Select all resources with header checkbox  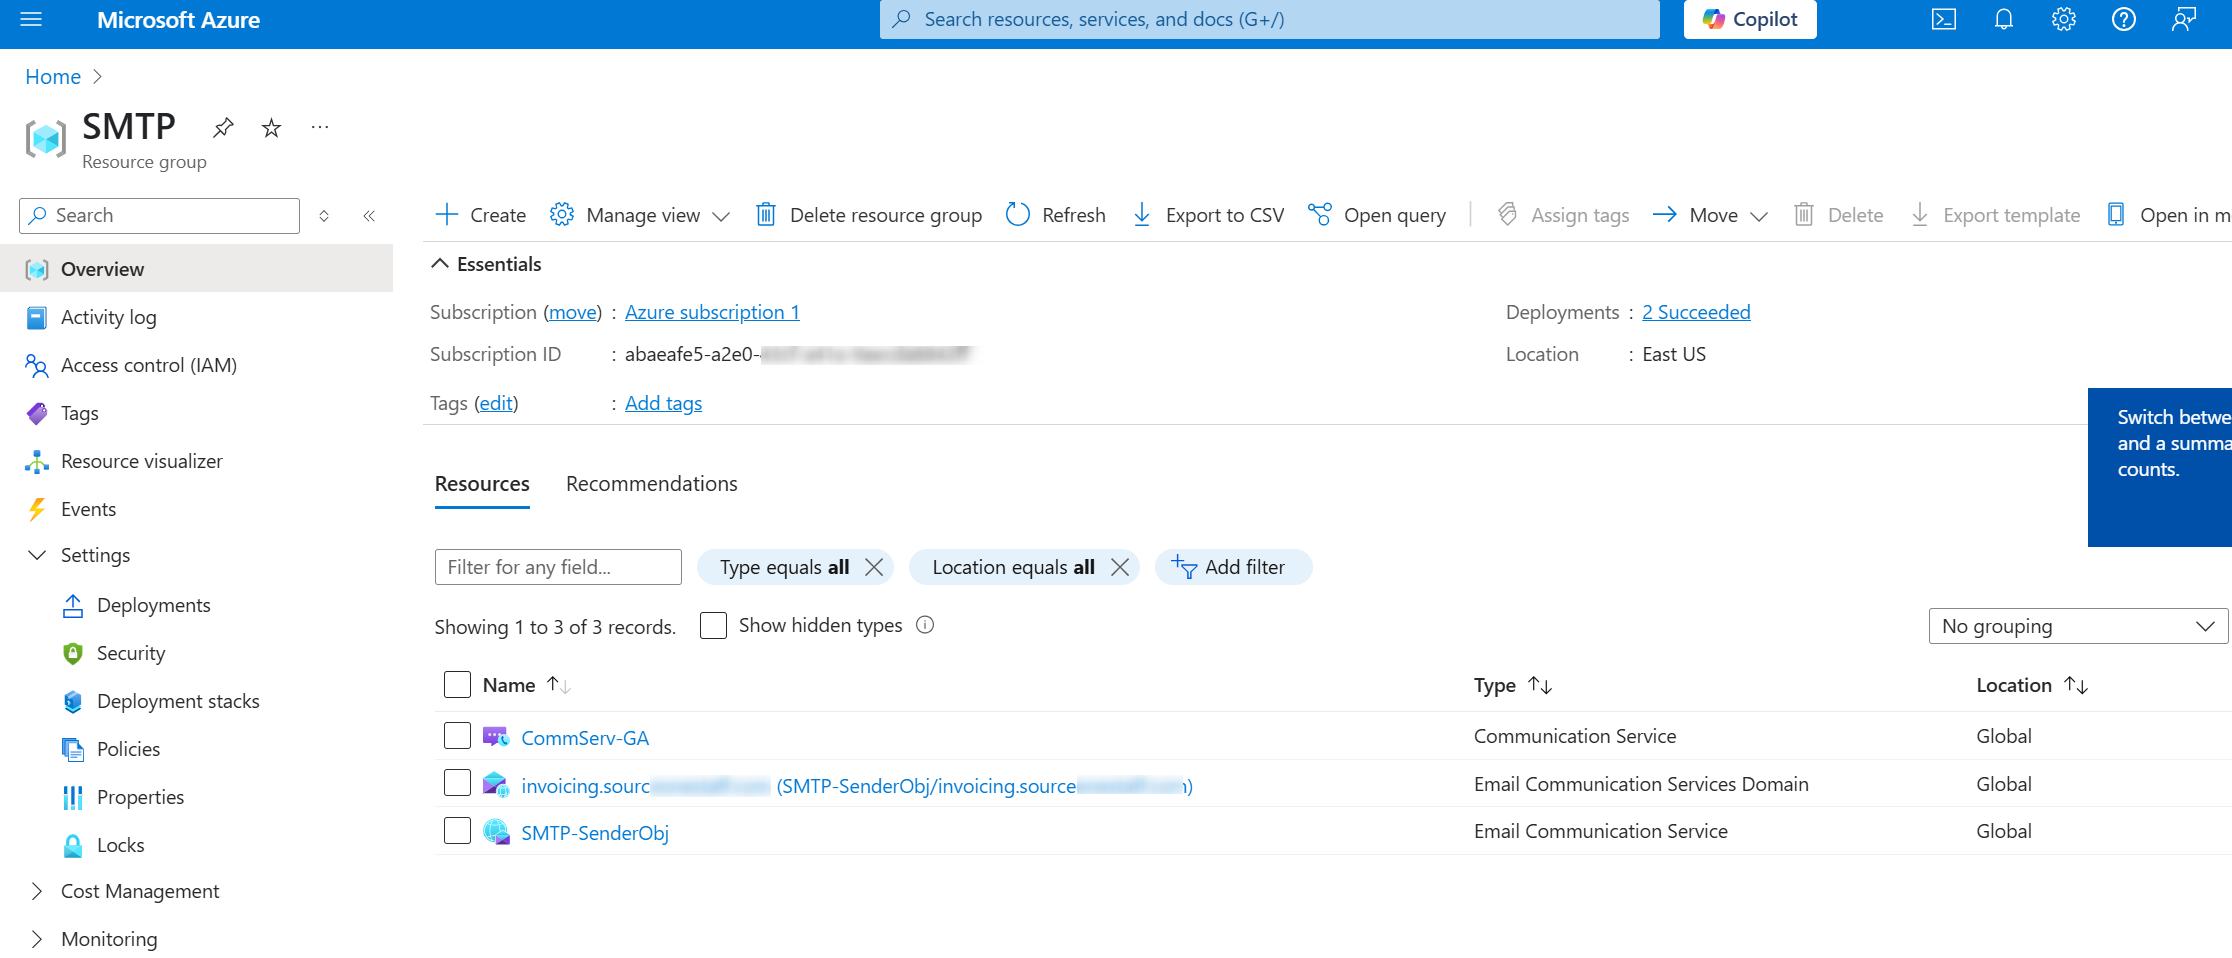pos(457,684)
